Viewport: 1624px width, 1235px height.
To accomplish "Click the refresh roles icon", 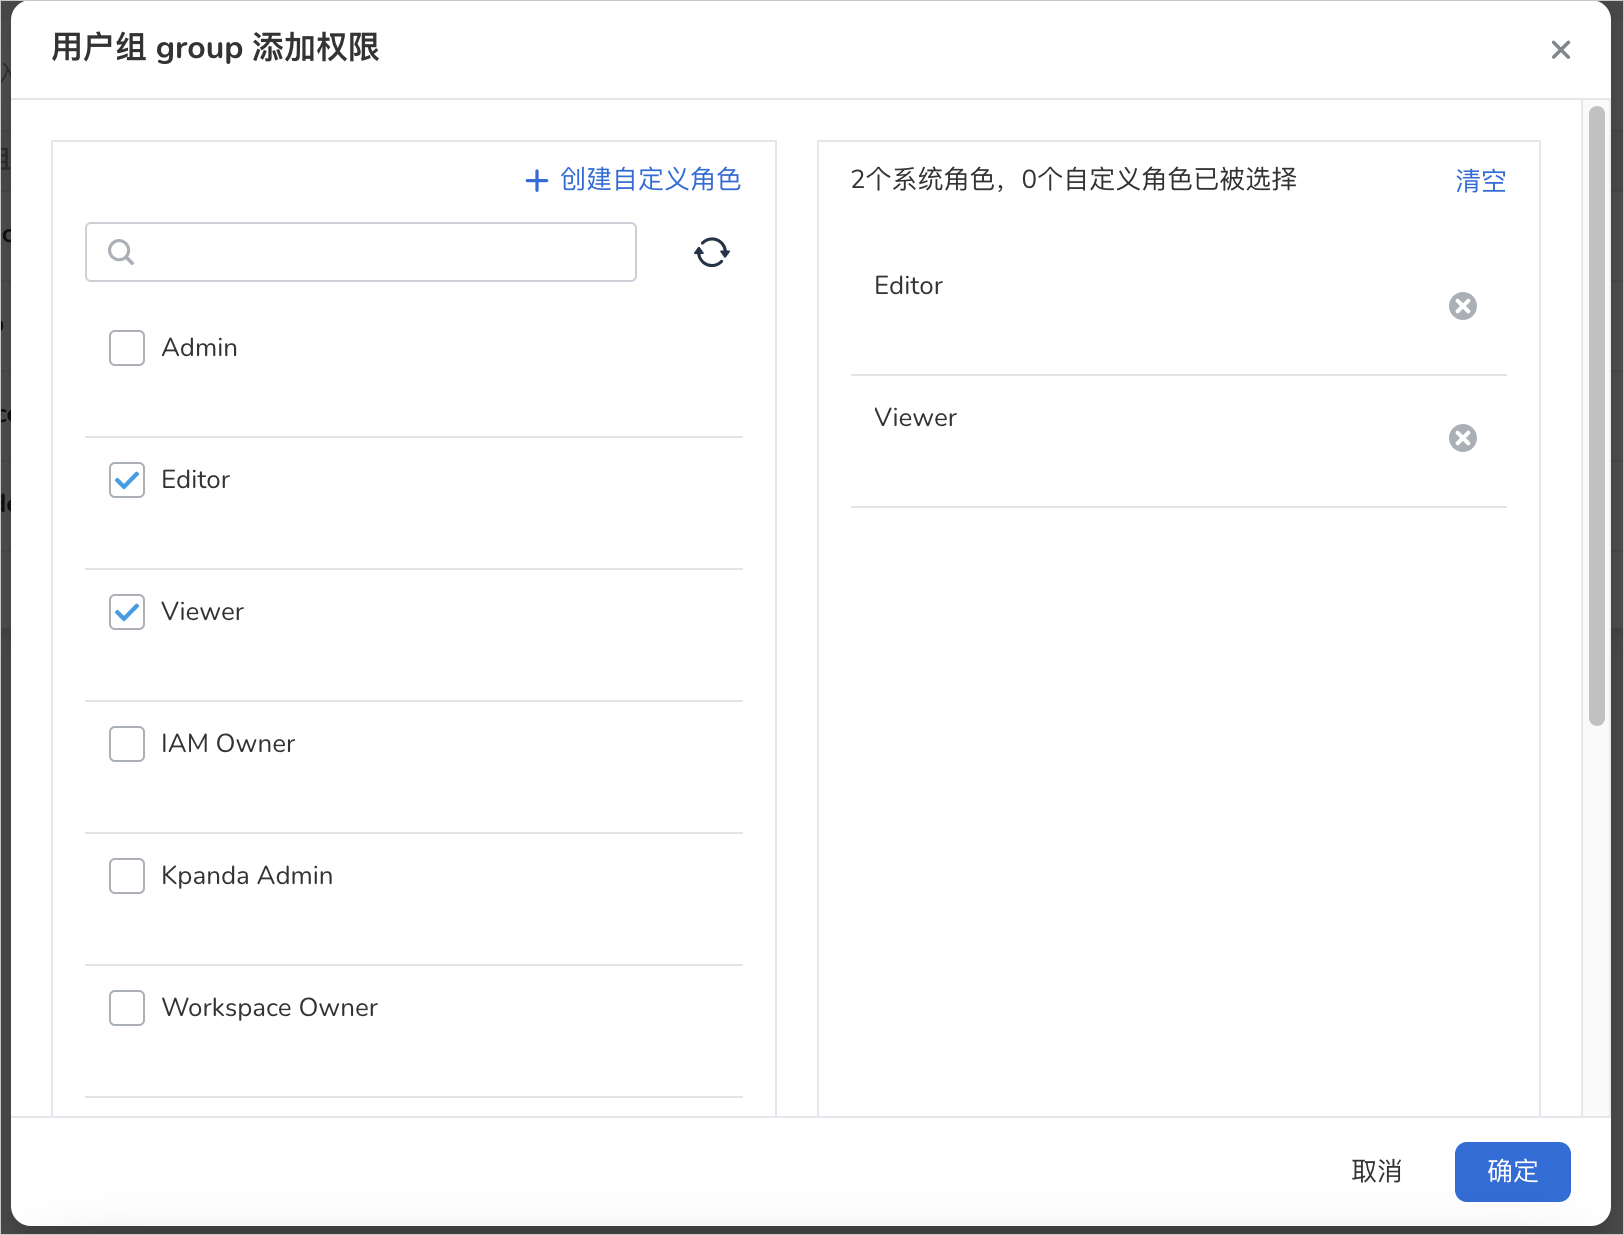I will coord(712,252).
